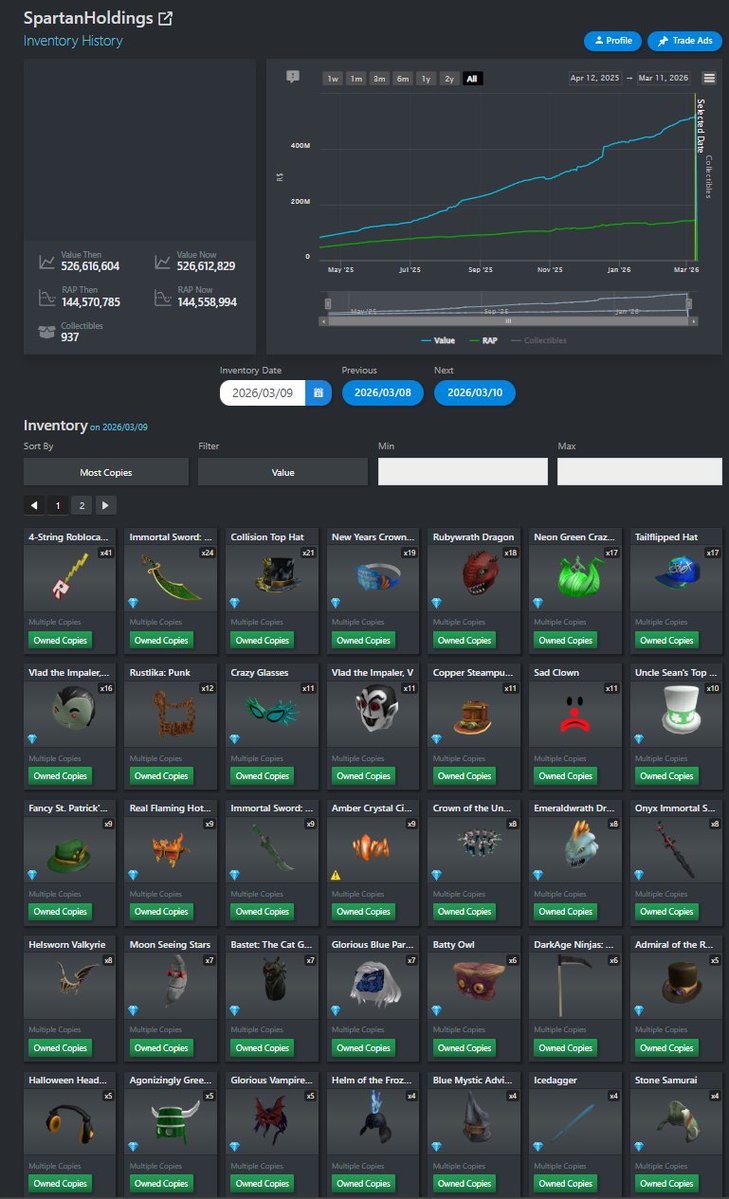Open the Filter Value dropdown
The width and height of the screenshot is (729, 1199).
point(283,473)
